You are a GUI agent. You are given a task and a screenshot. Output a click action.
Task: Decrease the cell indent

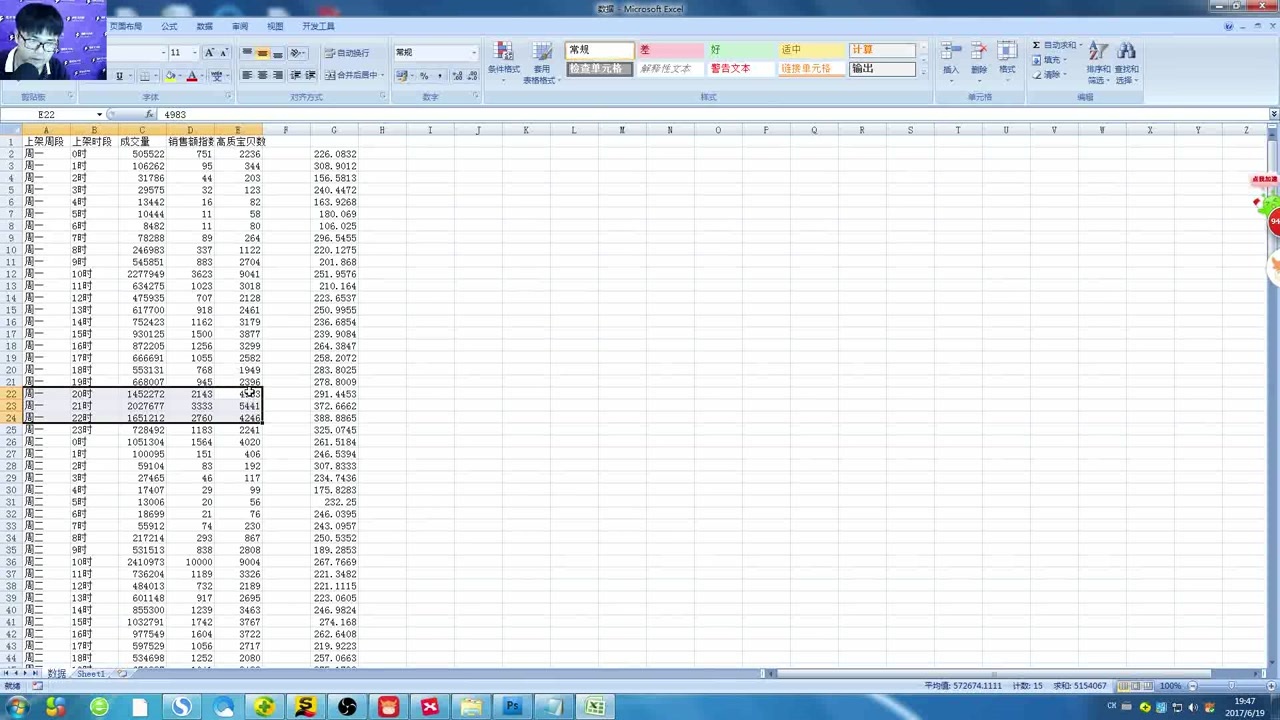point(295,76)
